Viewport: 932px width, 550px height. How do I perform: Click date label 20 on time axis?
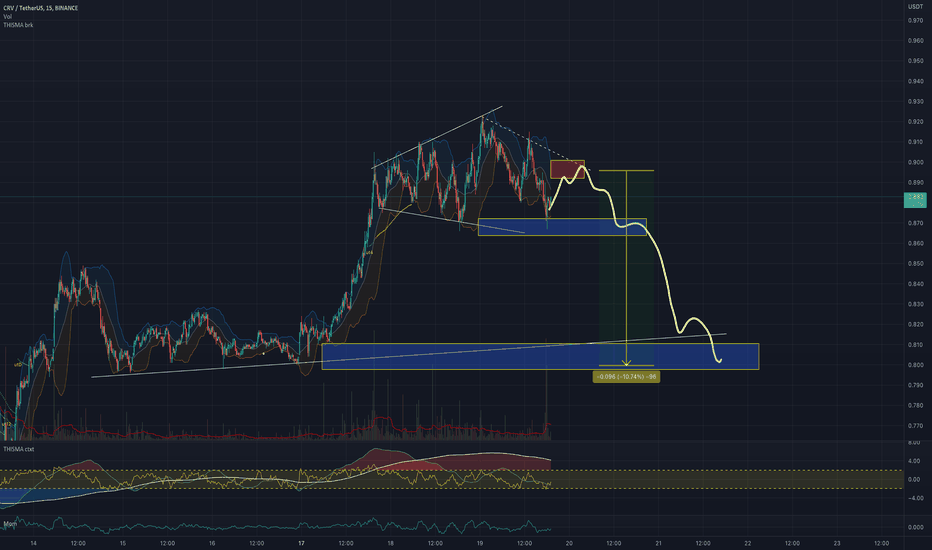[x=569, y=543]
